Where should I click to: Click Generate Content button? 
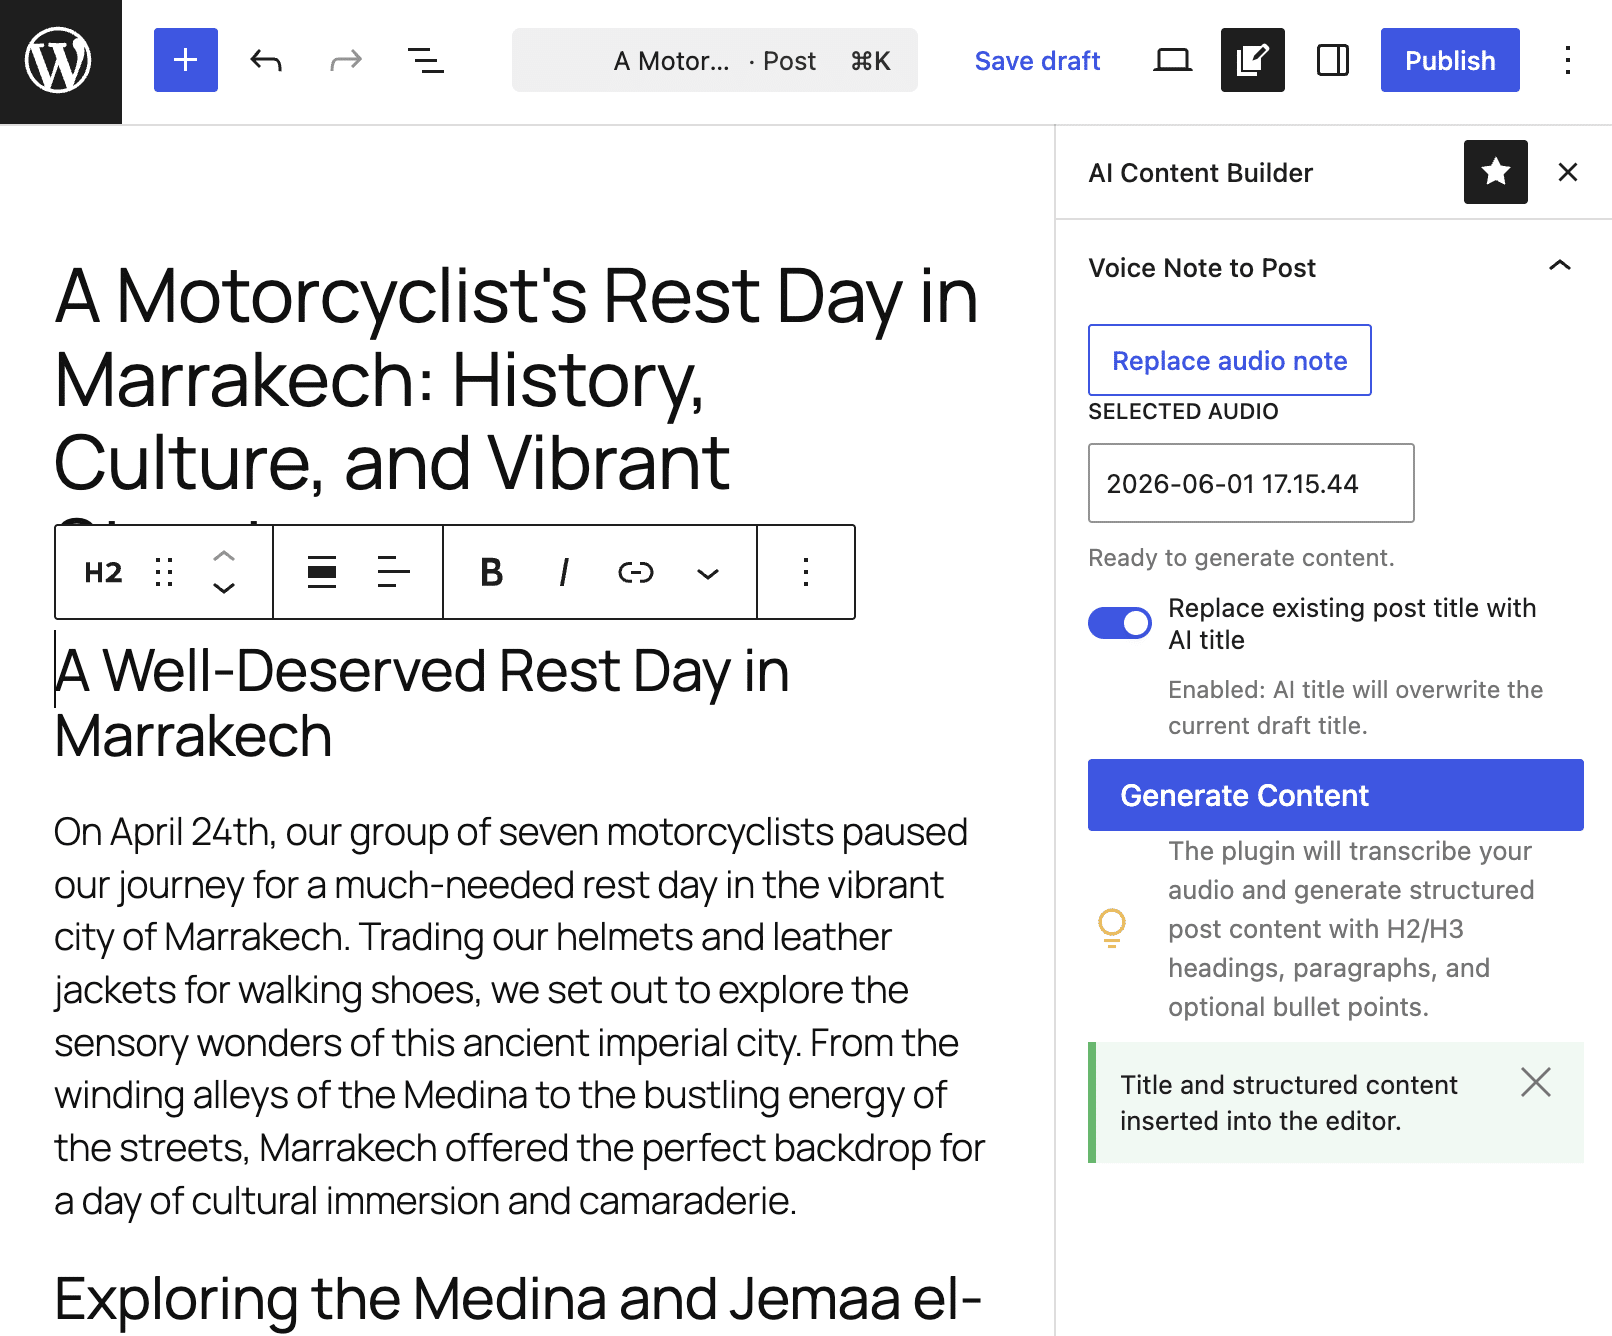[1336, 795]
